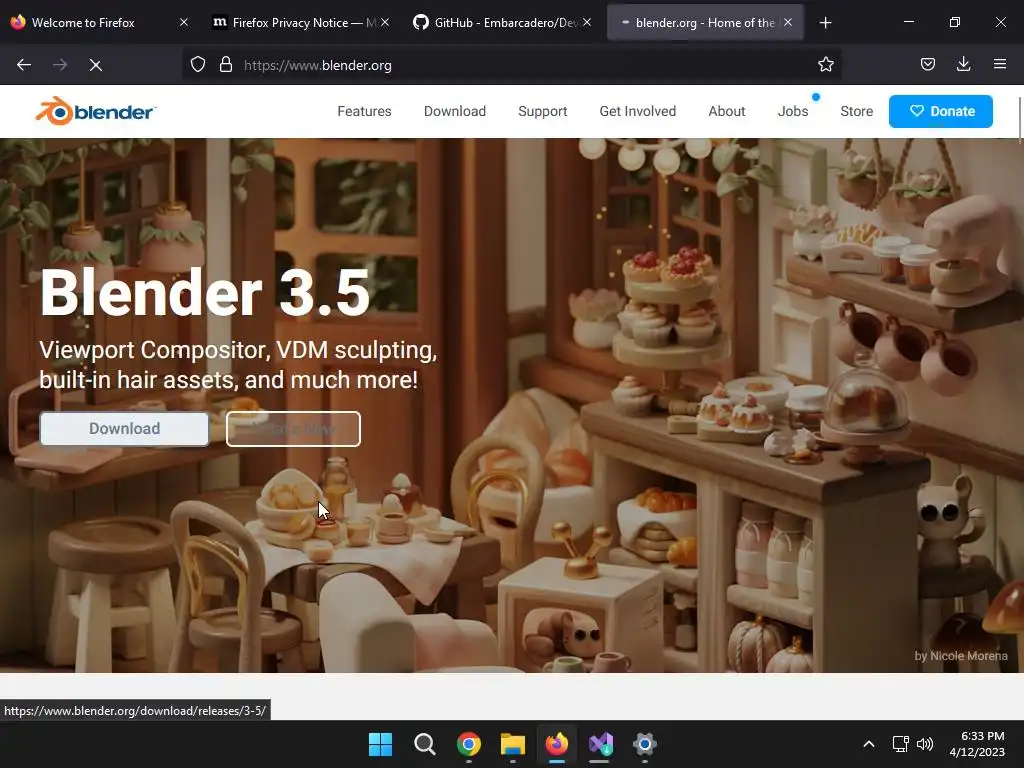This screenshot has height=768, width=1024.
Task: Click the Blender 3.5 headline
Action: [x=205, y=293]
